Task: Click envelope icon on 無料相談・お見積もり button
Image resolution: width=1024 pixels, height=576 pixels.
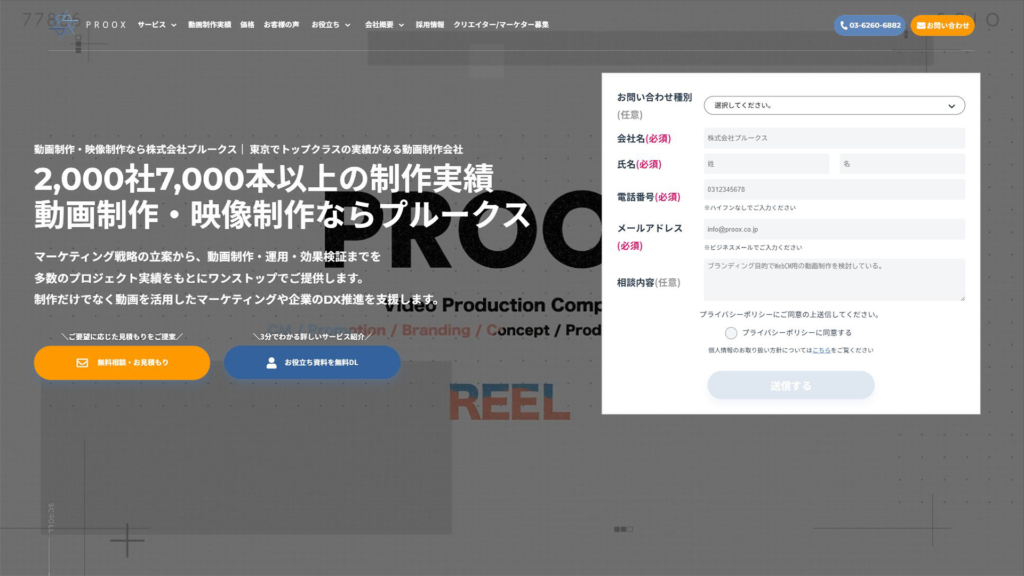Action: 82,363
